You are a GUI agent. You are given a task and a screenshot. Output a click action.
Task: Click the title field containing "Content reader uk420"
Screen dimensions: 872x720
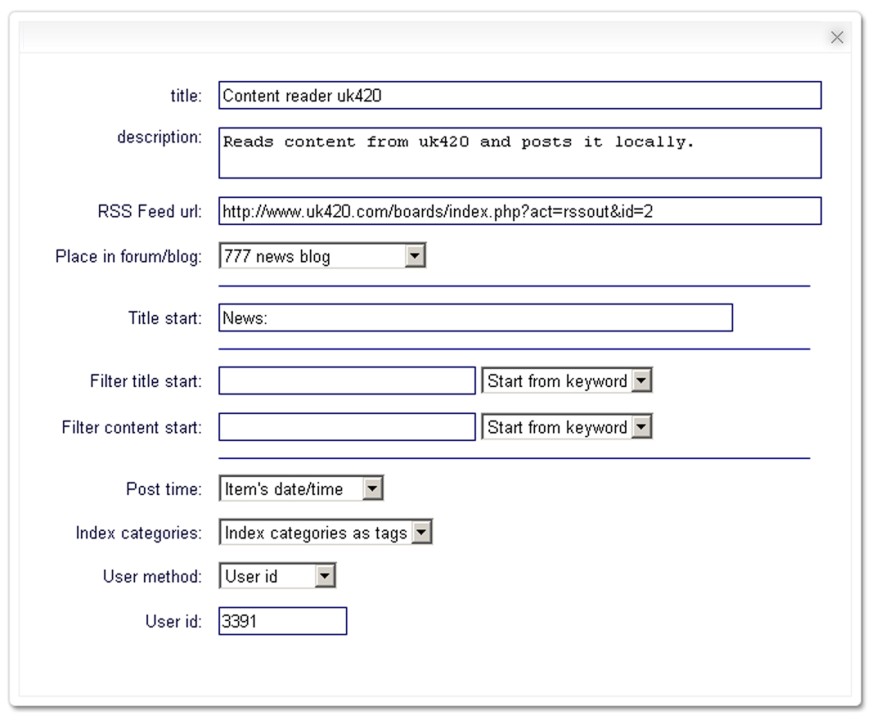tap(519, 96)
